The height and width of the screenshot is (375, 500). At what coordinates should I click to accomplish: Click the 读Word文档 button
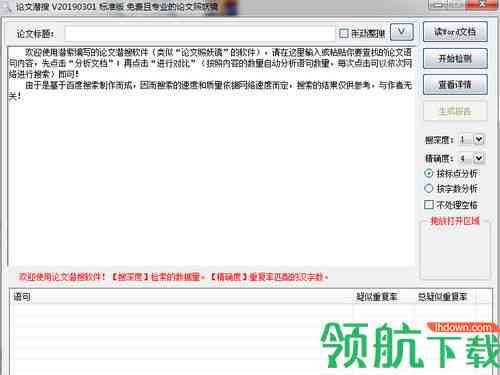[x=455, y=32]
